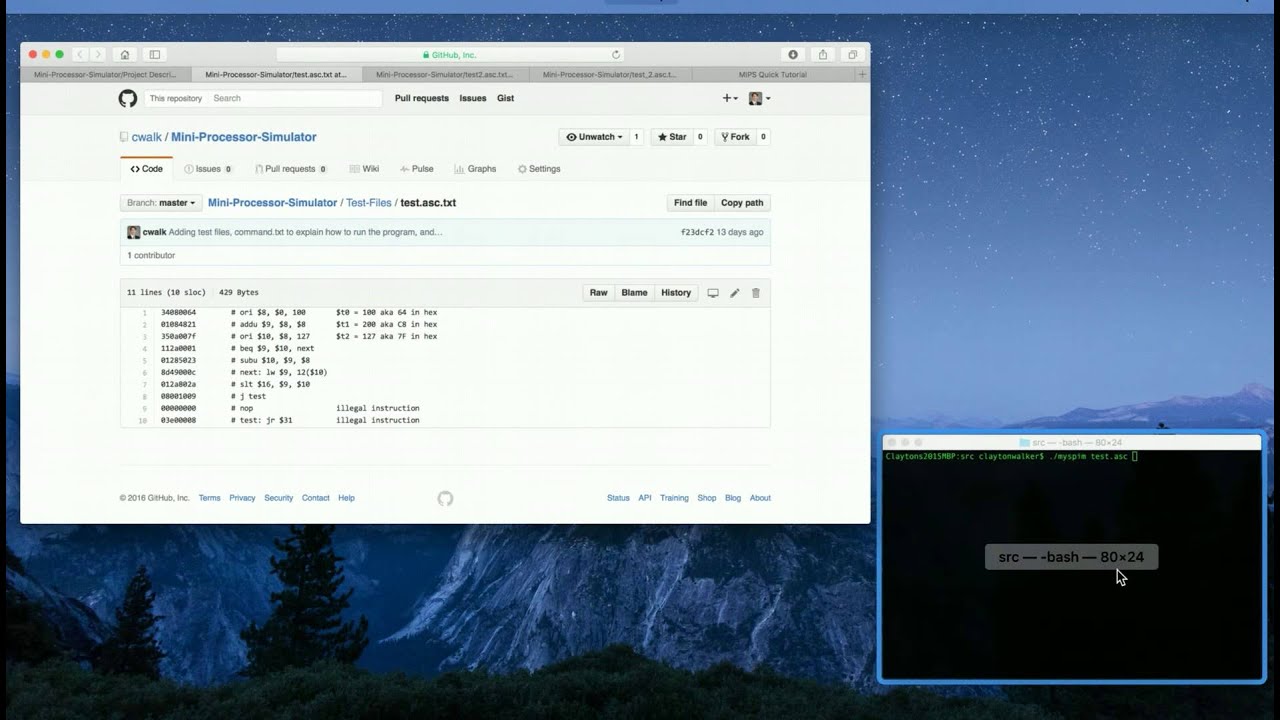Open the Mini-Processor-Simulator repository title link

pos(243,137)
